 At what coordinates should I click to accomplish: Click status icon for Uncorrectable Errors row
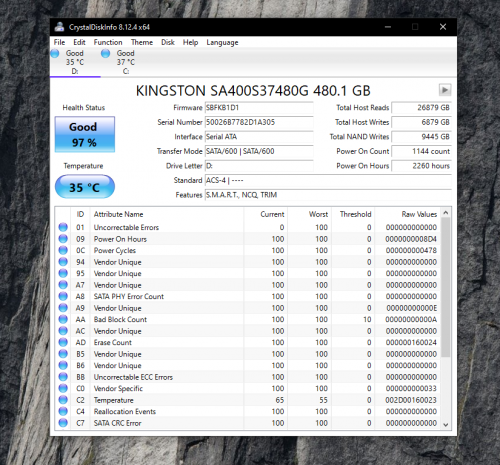pos(63,227)
